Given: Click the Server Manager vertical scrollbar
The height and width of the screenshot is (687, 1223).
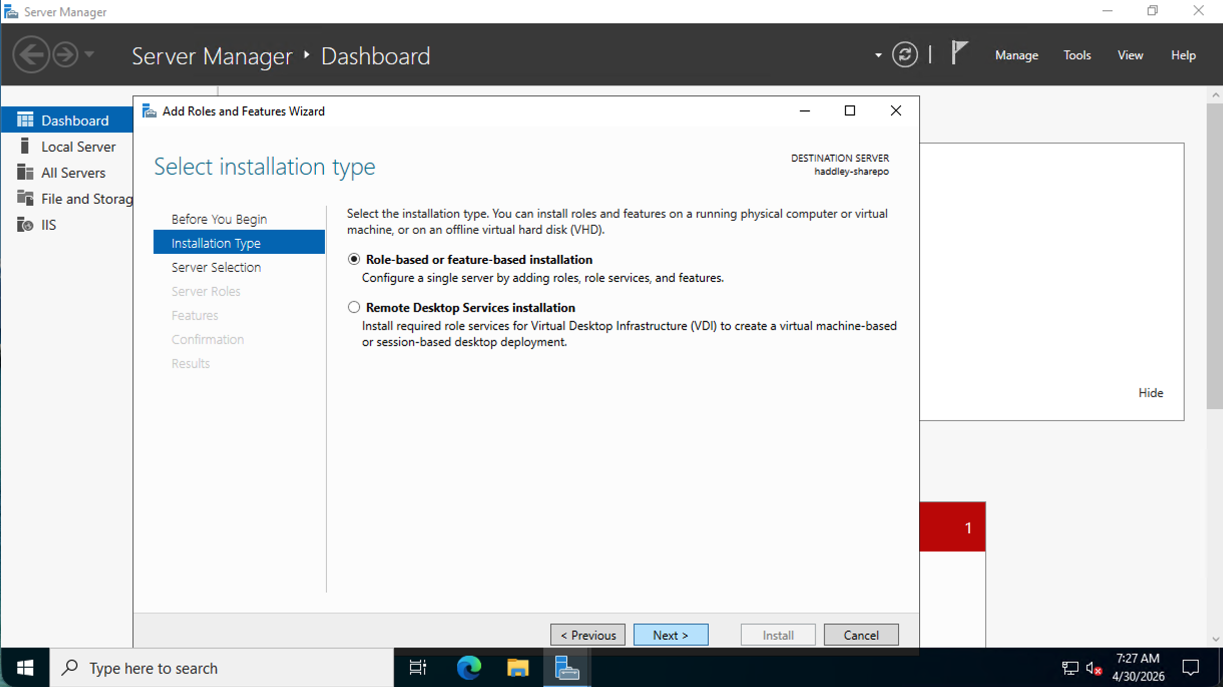Looking at the screenshot, I should 1215,255.
